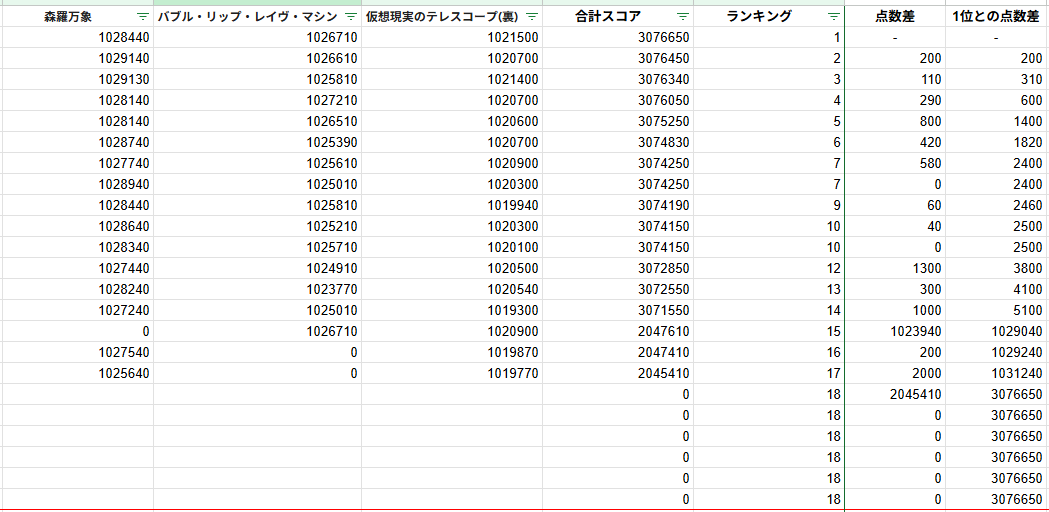Select the 1位との点数差 cell showing 2460
This screenshot has width=1049, height=512.
point(997,205)
